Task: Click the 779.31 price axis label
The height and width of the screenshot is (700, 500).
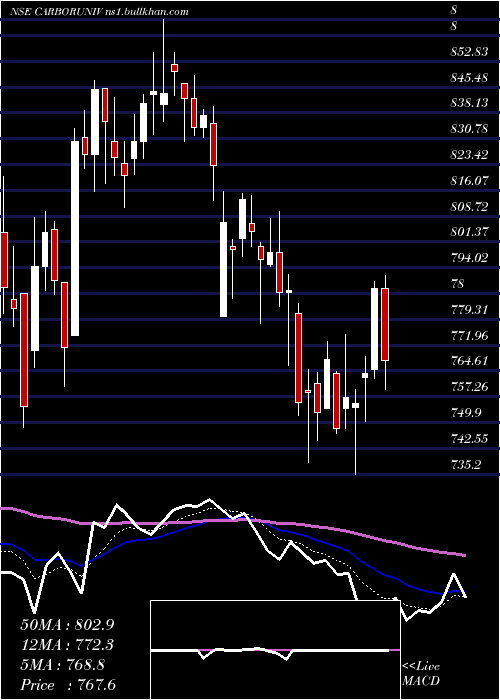Action: pos(469,309)
